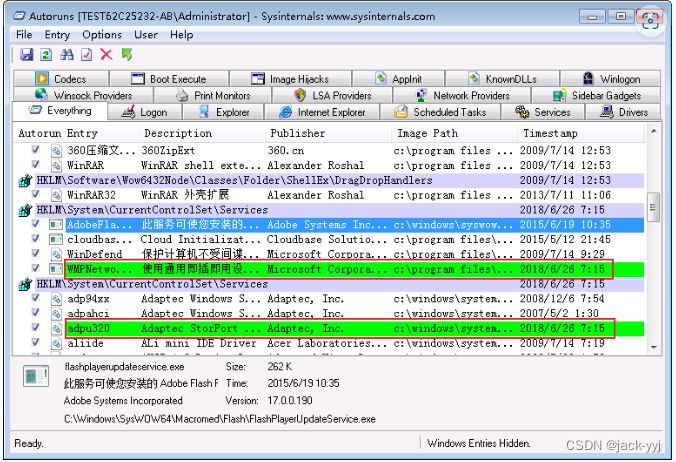Open the Help menu

[182, 35]
